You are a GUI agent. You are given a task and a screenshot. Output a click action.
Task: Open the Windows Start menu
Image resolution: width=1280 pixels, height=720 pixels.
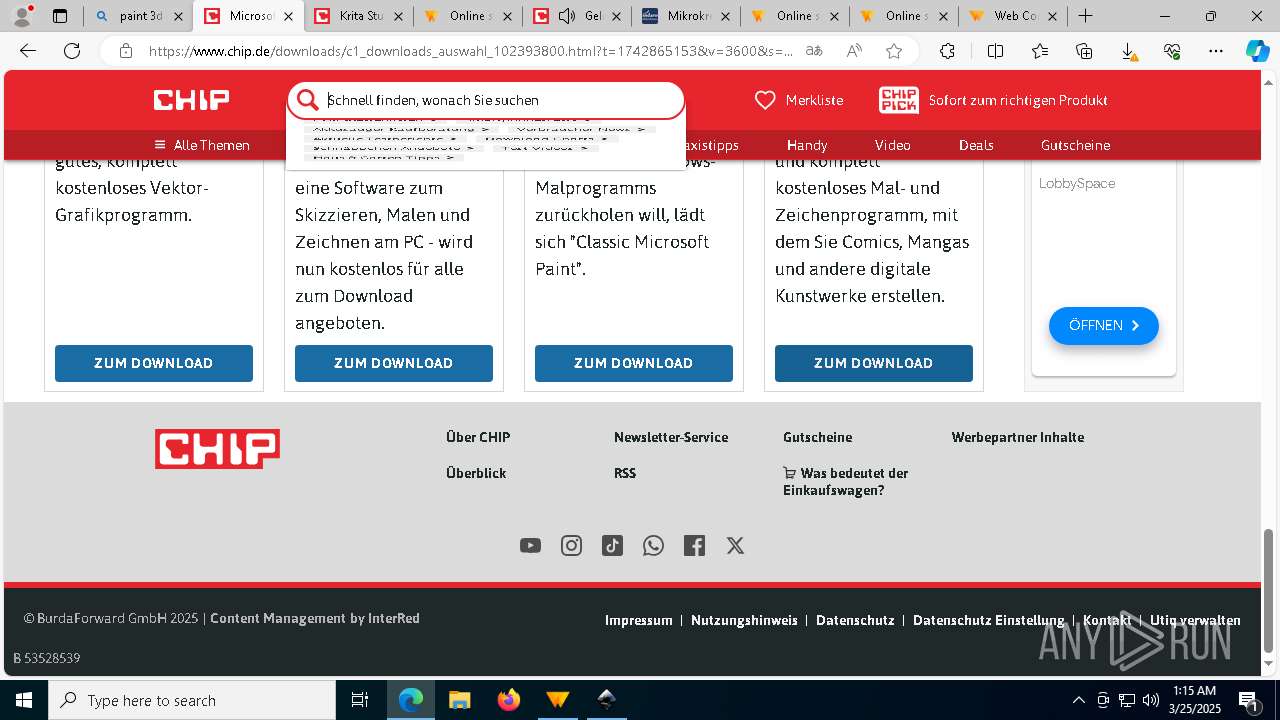point(24,700)
